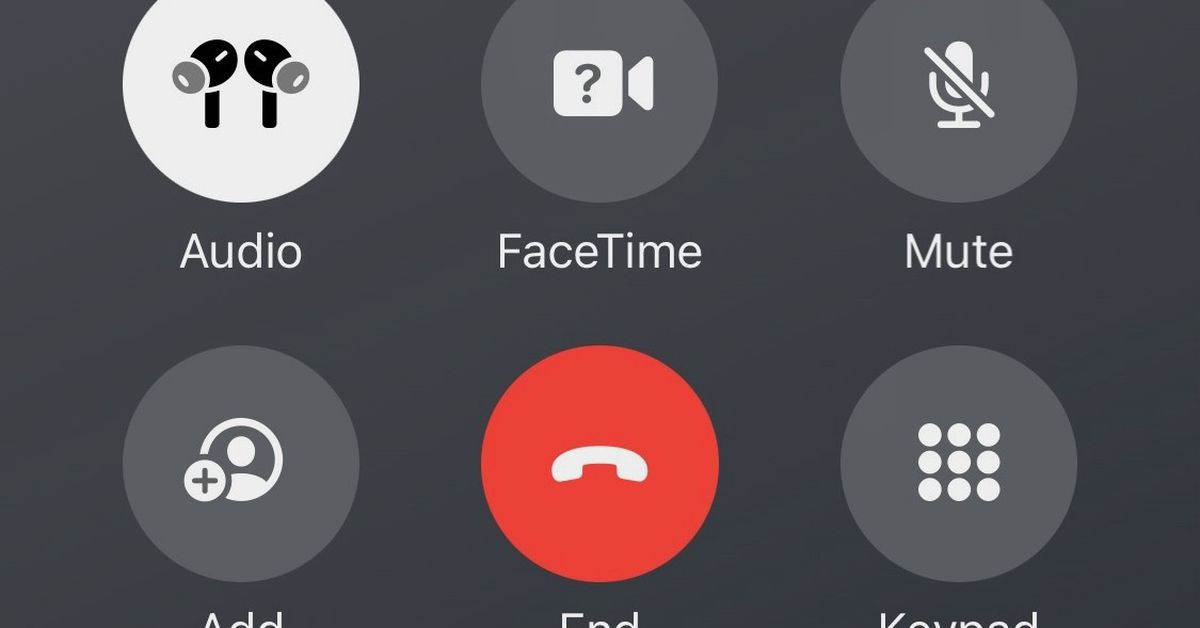Toggle the highlighted white Audio button

[x=240, y=84]
